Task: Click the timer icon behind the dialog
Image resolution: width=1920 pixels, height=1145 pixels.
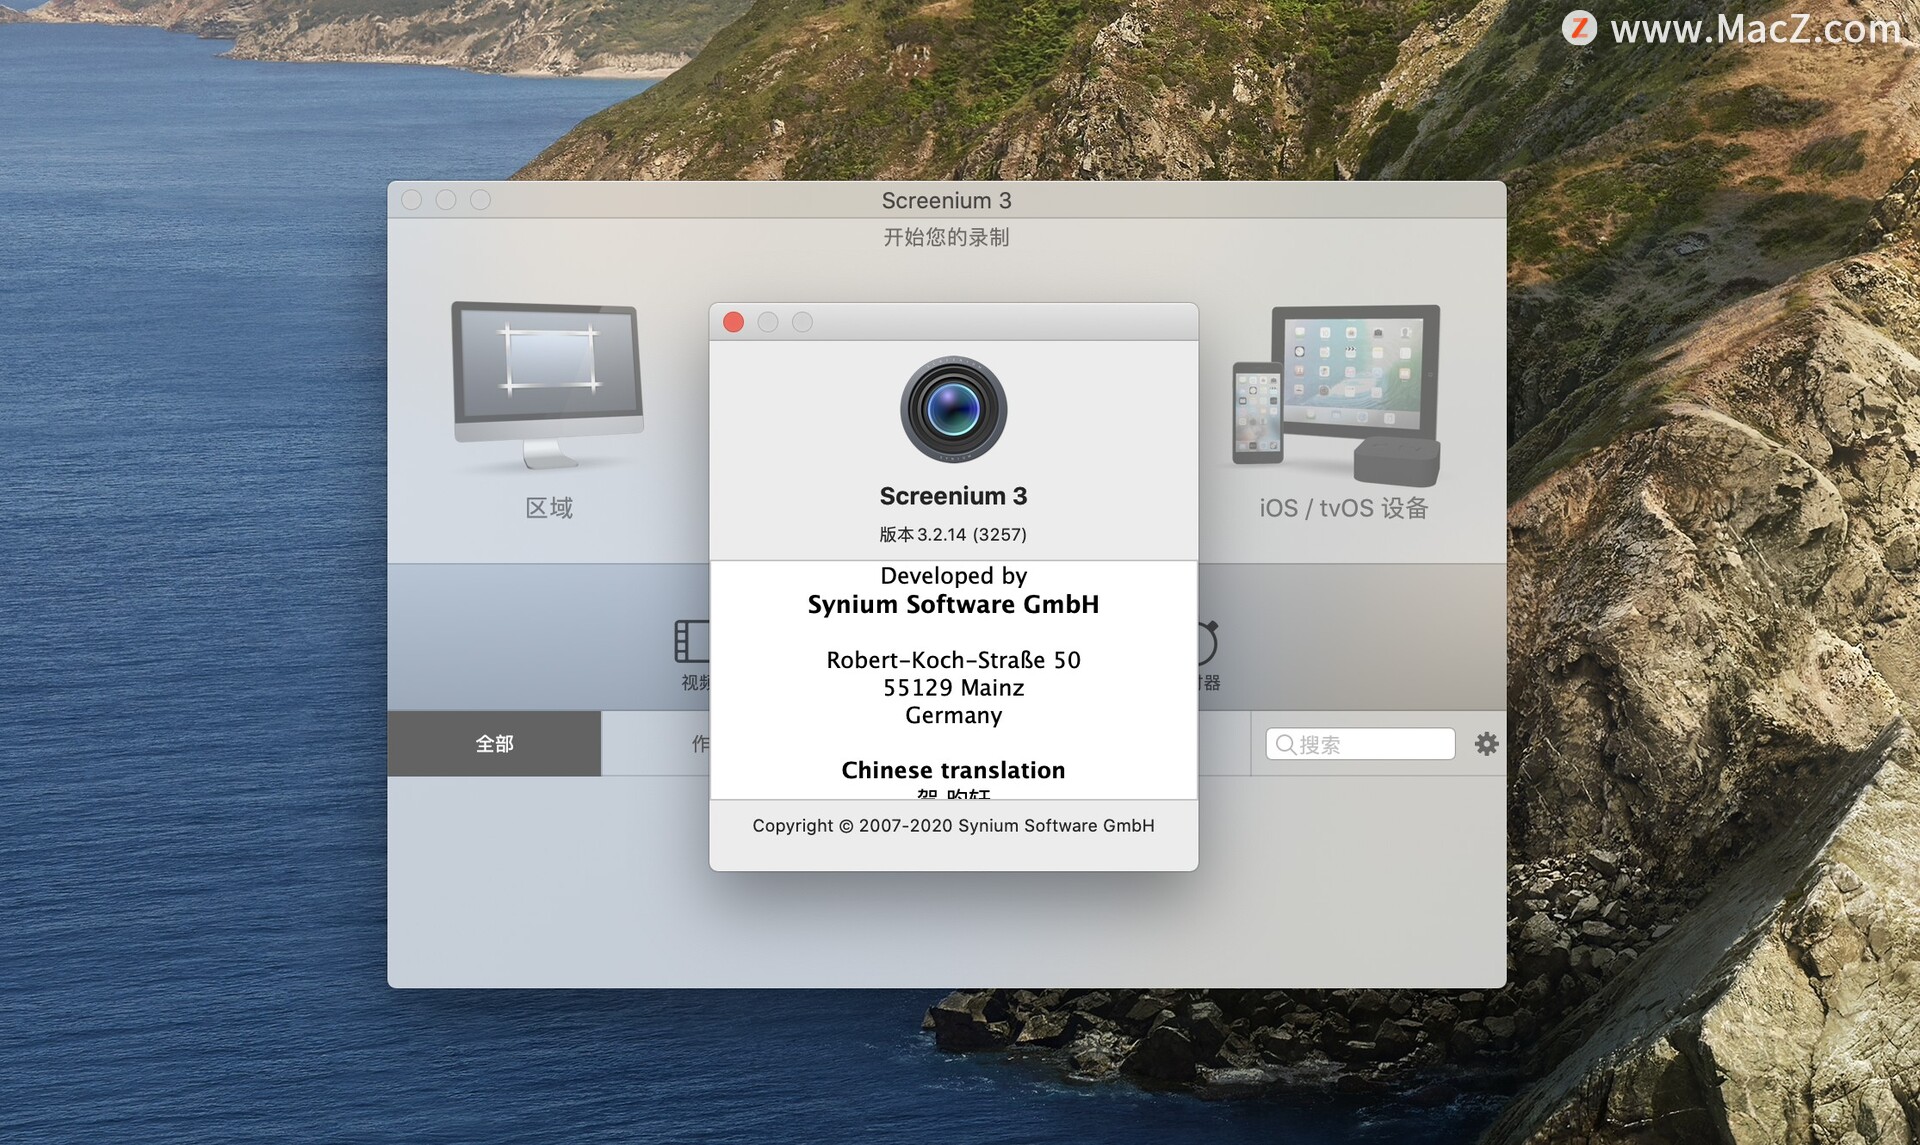Action: 1207,641
